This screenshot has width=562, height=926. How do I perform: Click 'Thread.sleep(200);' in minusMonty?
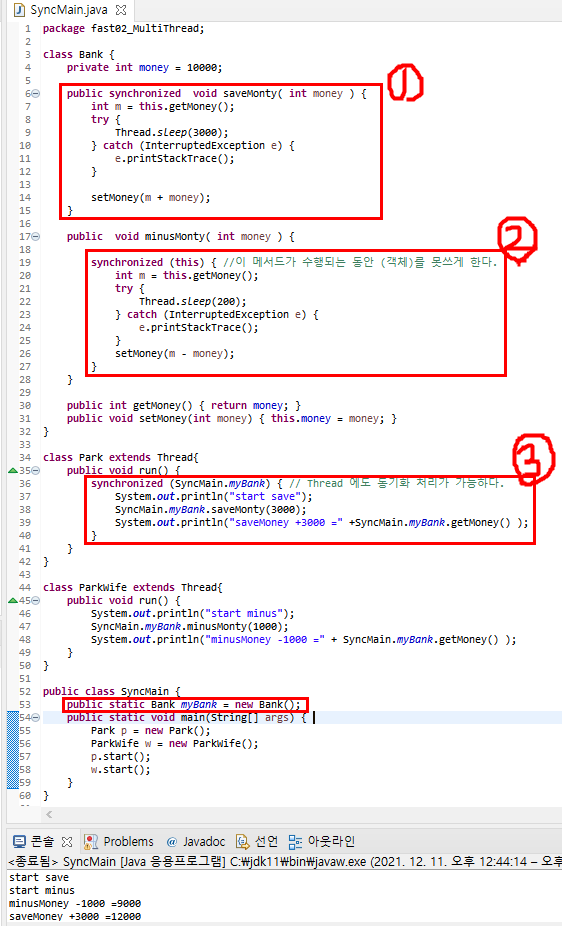192,301
